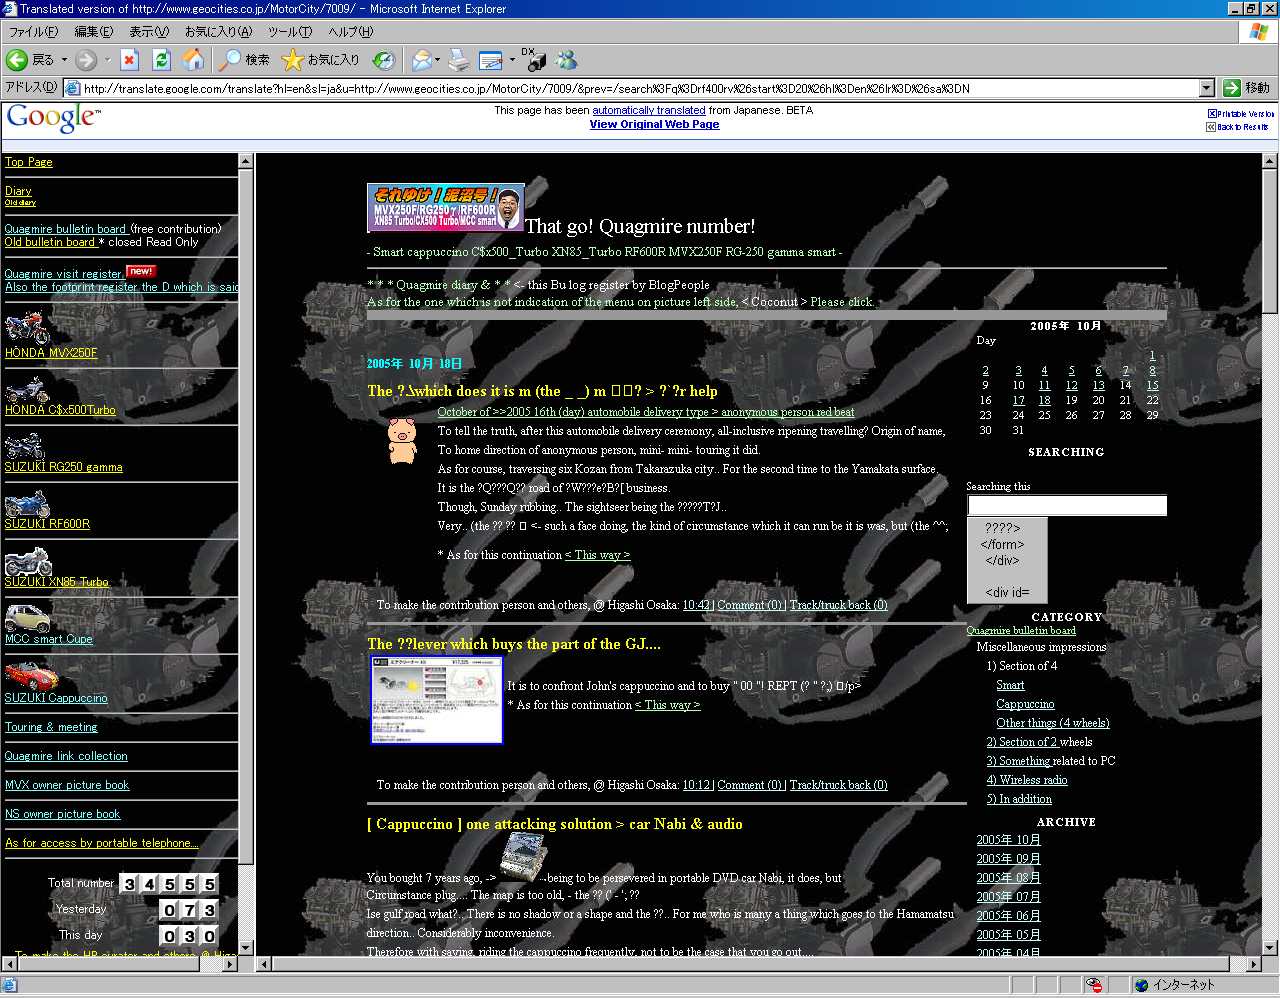Open the MVX owner picture book link
Viewport: 1280px width, 998px height.
pos(67,785)
